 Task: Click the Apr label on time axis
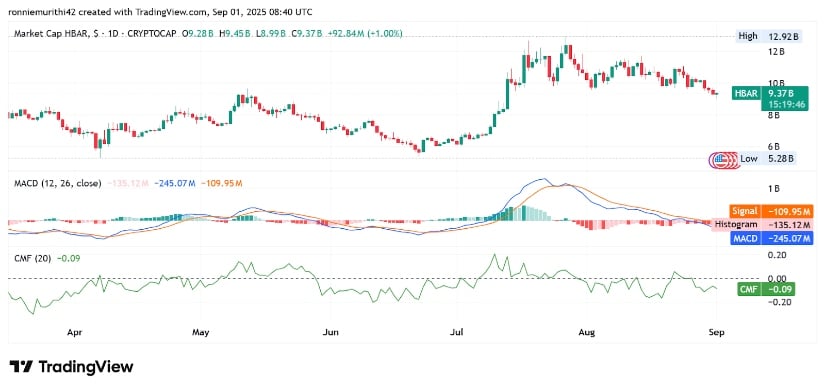click(x=74, y=332)
